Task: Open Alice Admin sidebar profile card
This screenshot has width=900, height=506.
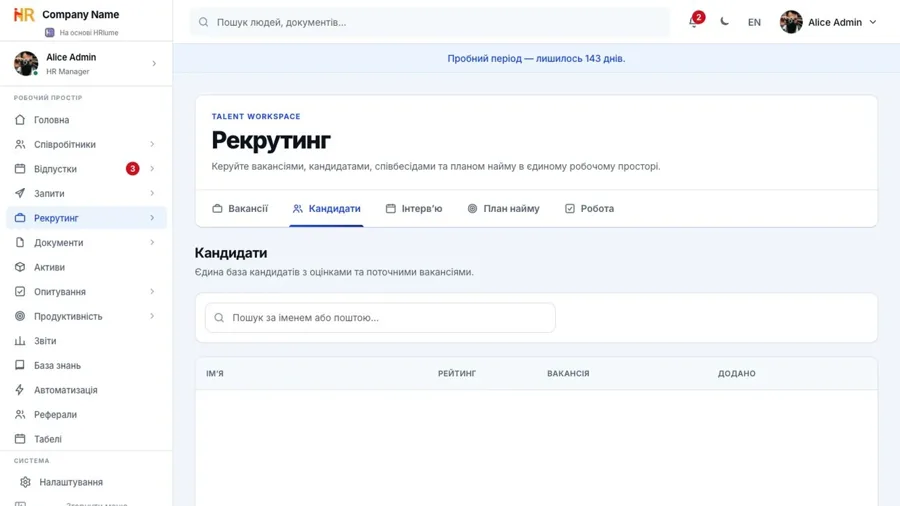Action: pyautogui.click(x=86, y=64)
